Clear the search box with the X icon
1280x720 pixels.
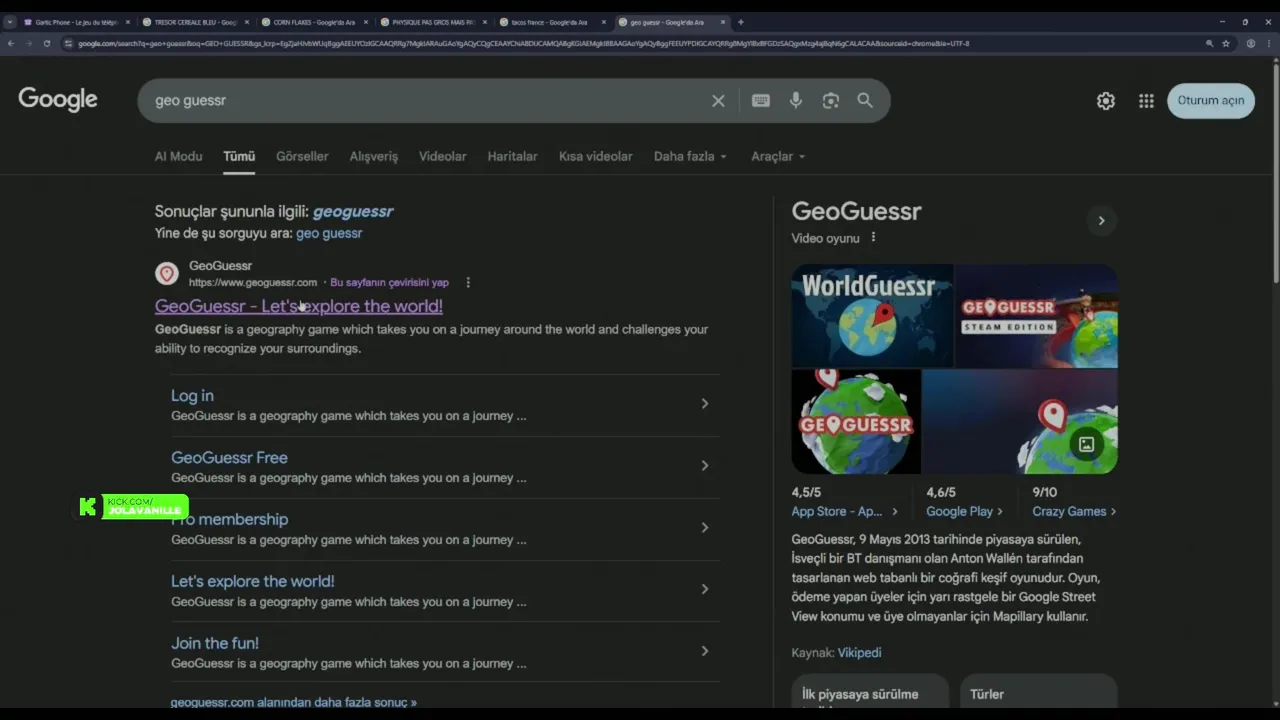[718, 101]
